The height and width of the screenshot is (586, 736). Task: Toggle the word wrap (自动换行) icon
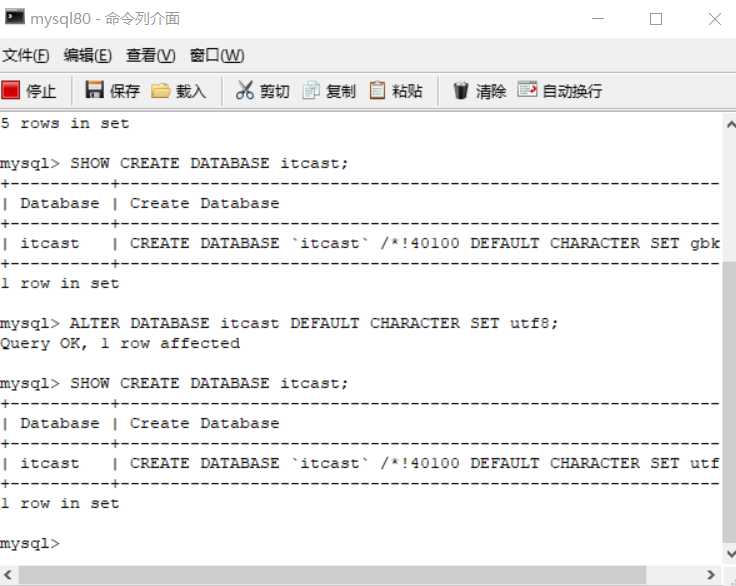[527, 89]
